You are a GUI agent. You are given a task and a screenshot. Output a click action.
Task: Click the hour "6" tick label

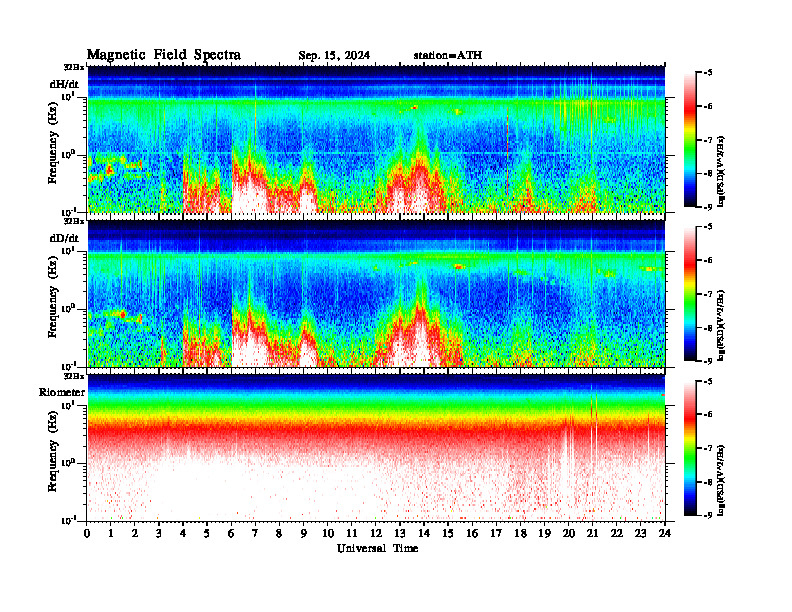(x=231, y=533)
